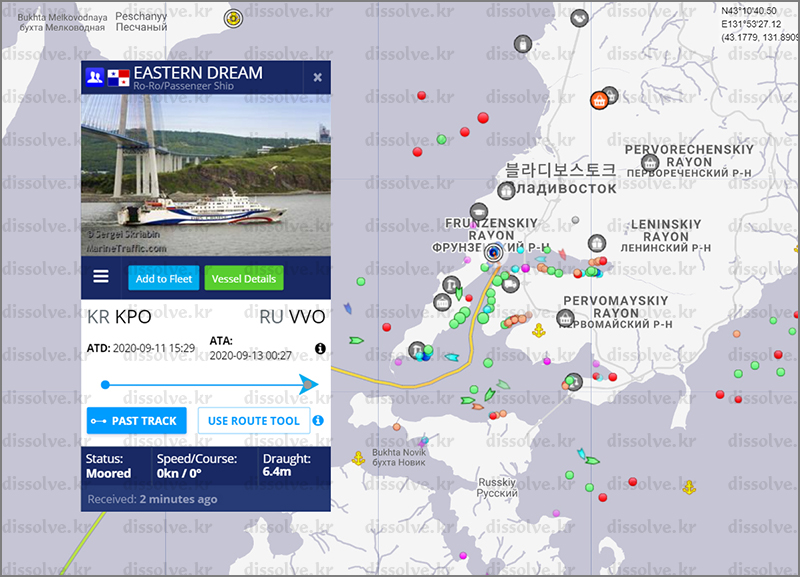Select departure port KR KPO
This screenshot has width=800, height=577.
pyautogui.click(x=119, y=317)
